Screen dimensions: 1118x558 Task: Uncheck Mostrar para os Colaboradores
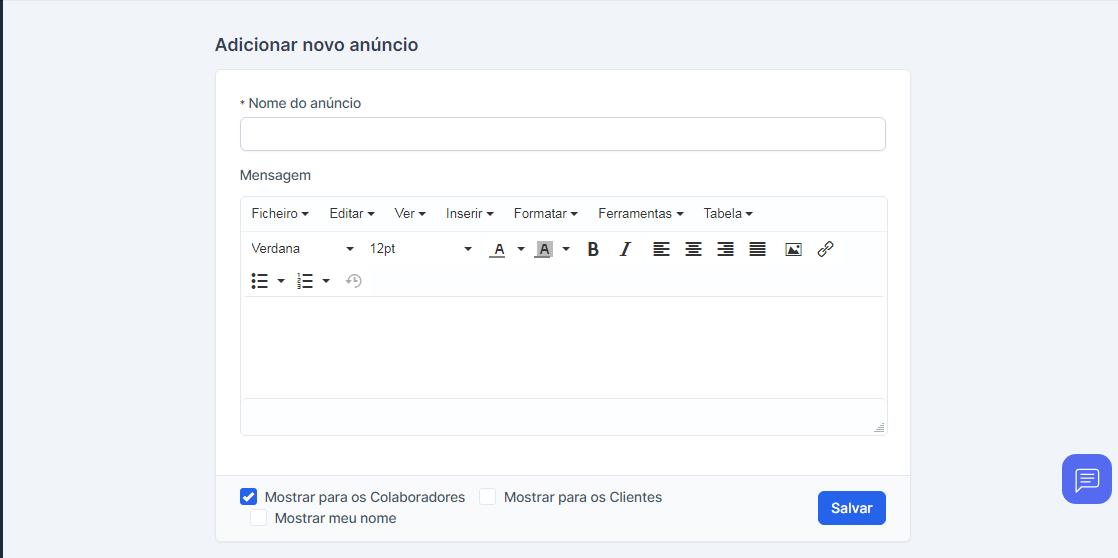(x=249, y=497)
